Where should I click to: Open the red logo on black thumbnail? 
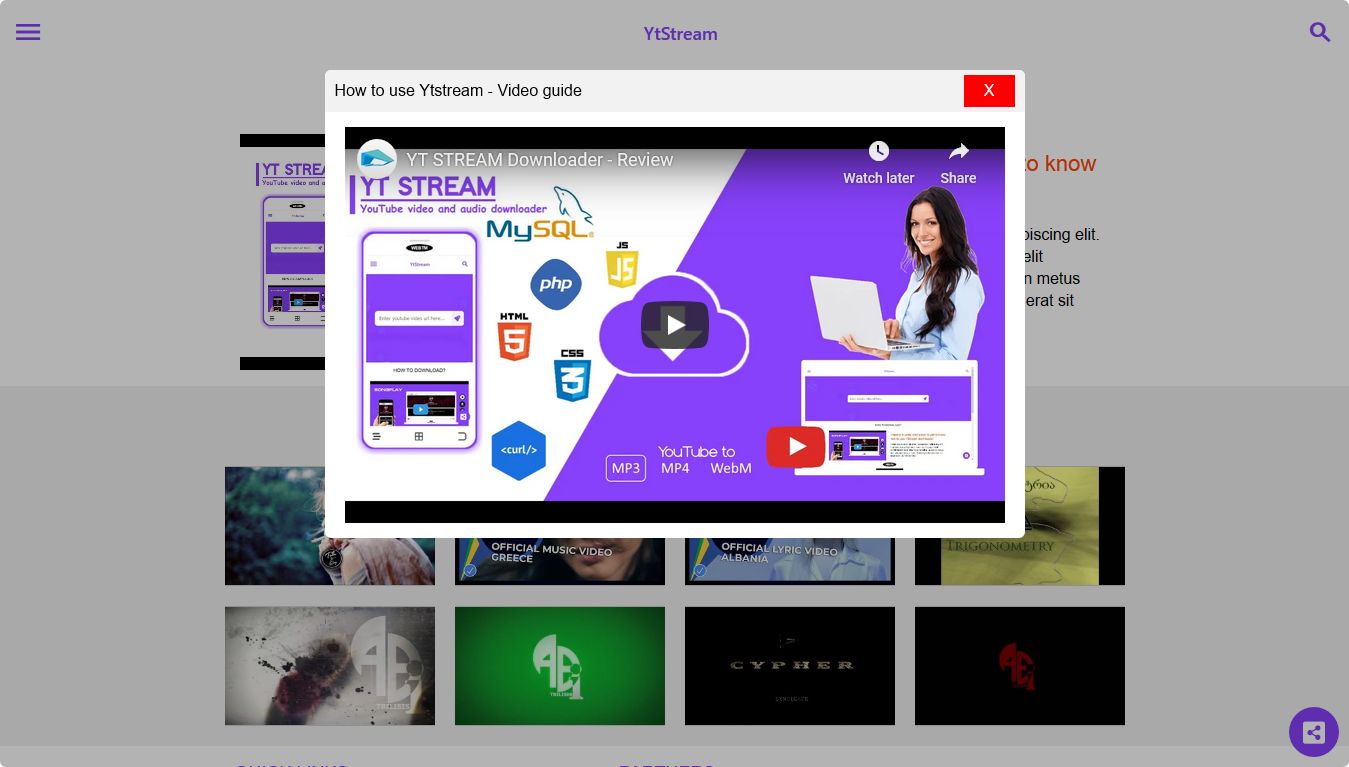(x=1020, y=666)
